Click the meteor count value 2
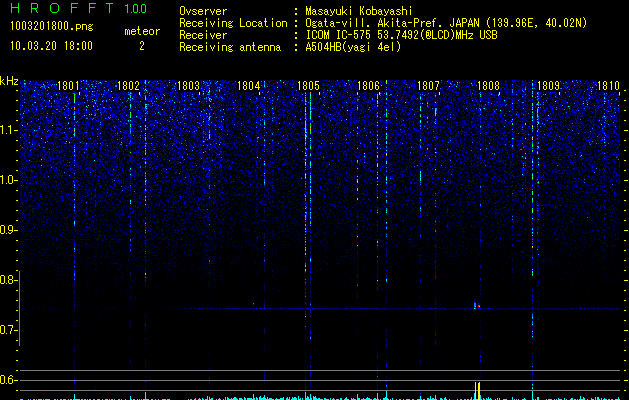Image resolution: width=629 pixels, height=400 pixels. point(142,46)
